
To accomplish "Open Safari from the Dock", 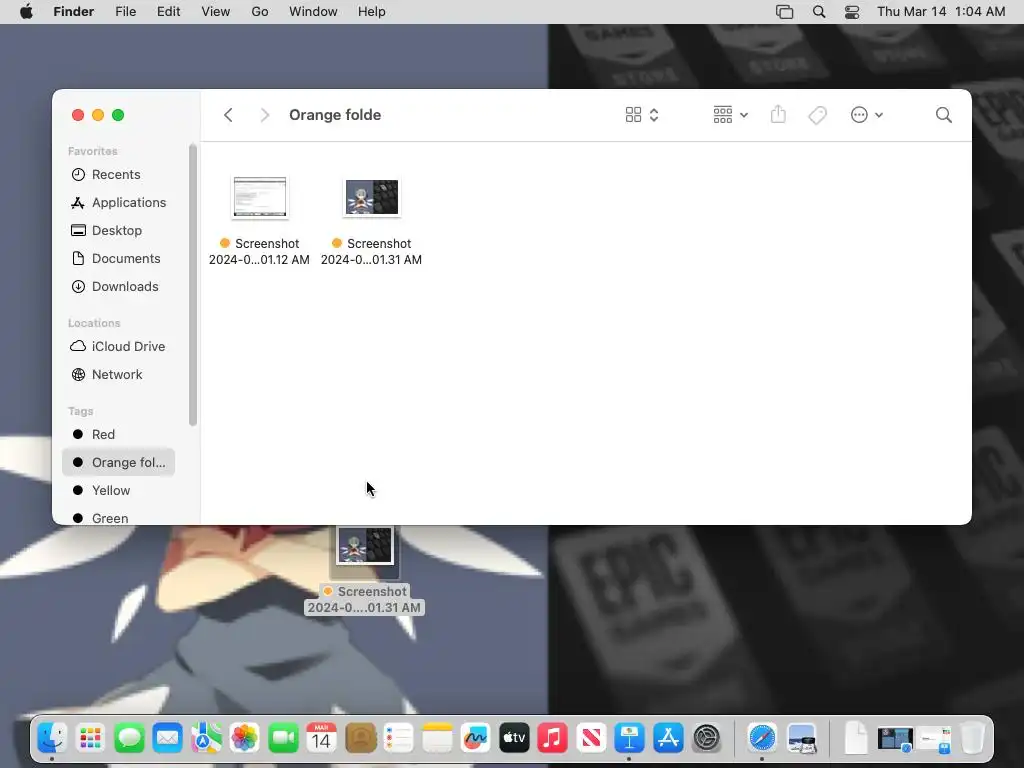I will [762, 739].
